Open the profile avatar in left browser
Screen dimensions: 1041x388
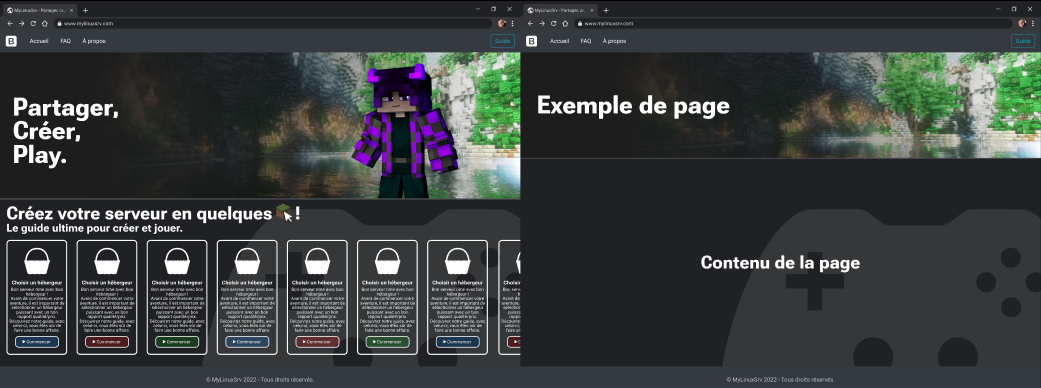pos(501,23)
